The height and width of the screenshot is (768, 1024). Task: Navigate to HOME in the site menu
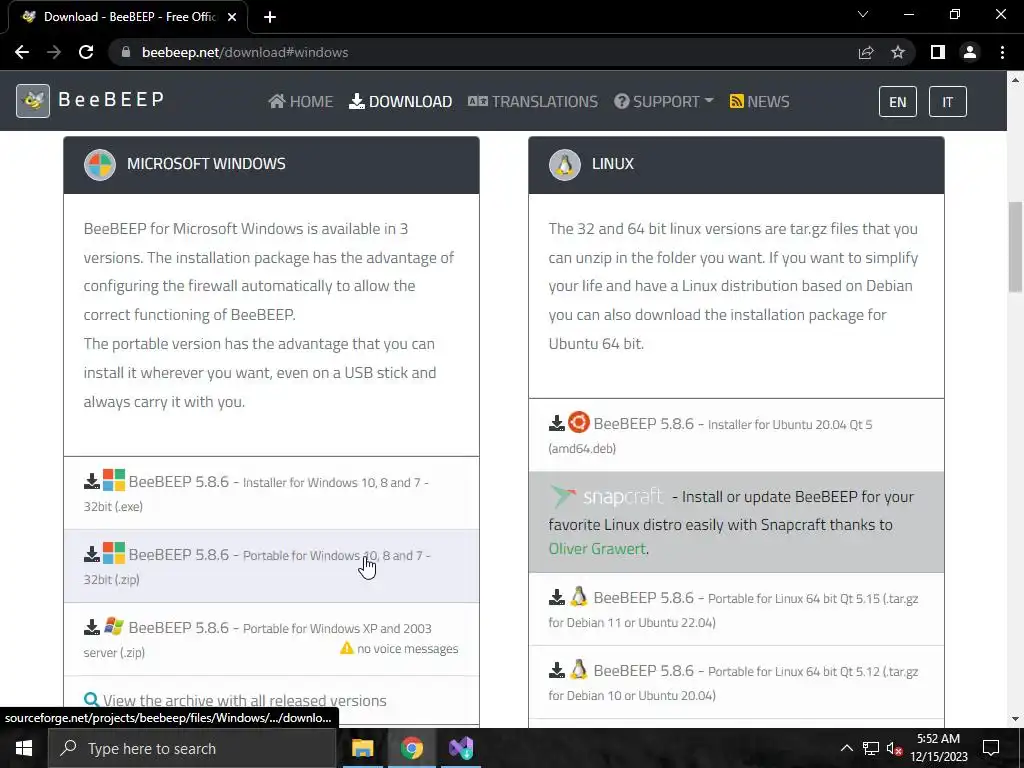[x=301, y=101]
